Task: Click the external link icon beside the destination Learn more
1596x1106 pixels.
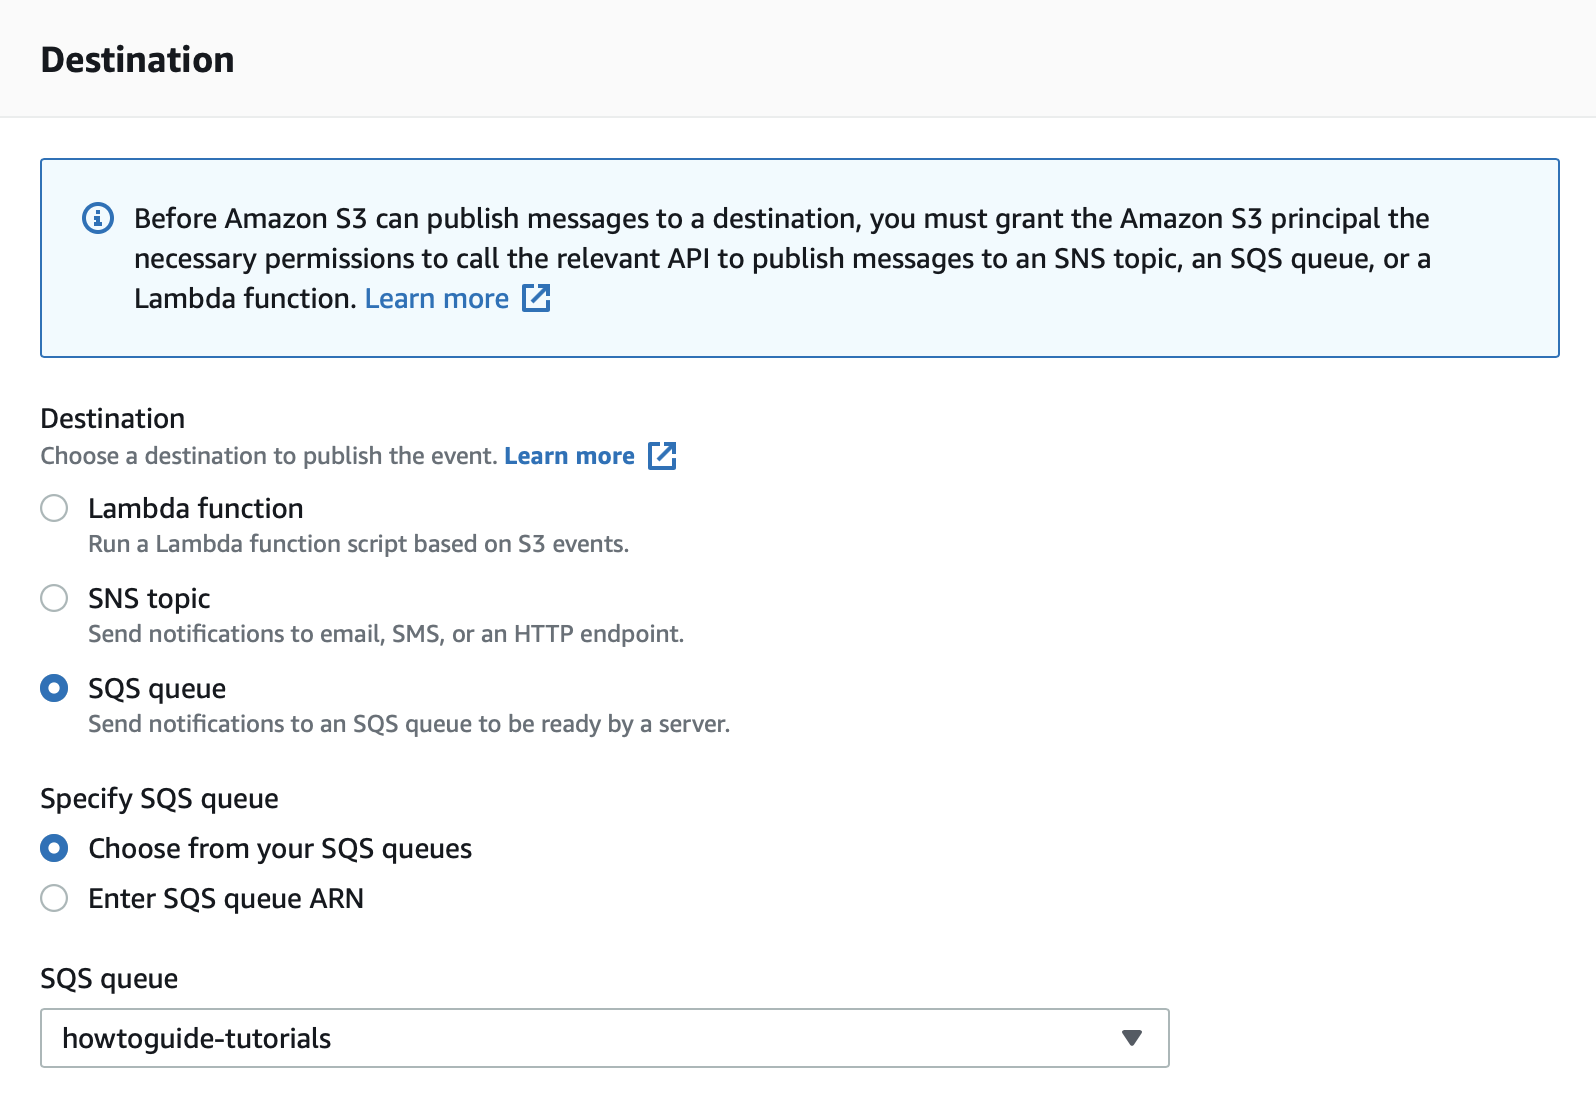Action: tap(662, 456)
